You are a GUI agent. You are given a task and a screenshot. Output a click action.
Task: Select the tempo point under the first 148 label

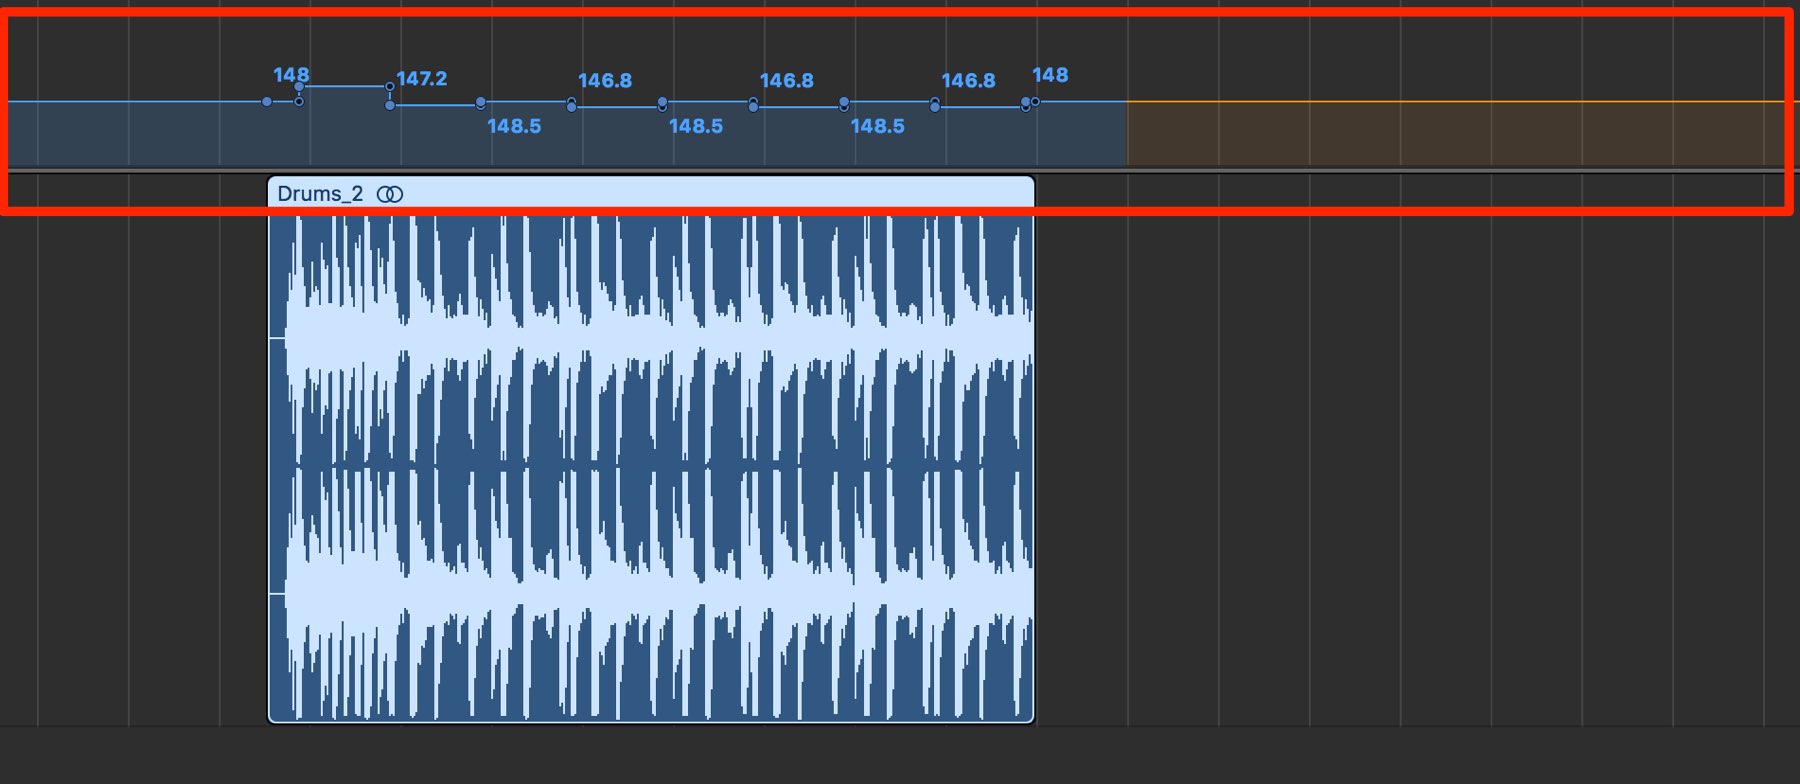tap(299, 87)
